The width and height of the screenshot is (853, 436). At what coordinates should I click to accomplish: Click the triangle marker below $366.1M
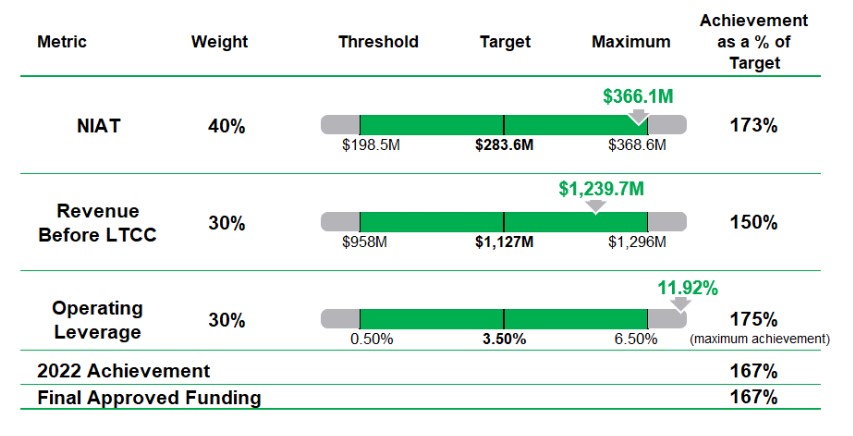click(639, 114)
